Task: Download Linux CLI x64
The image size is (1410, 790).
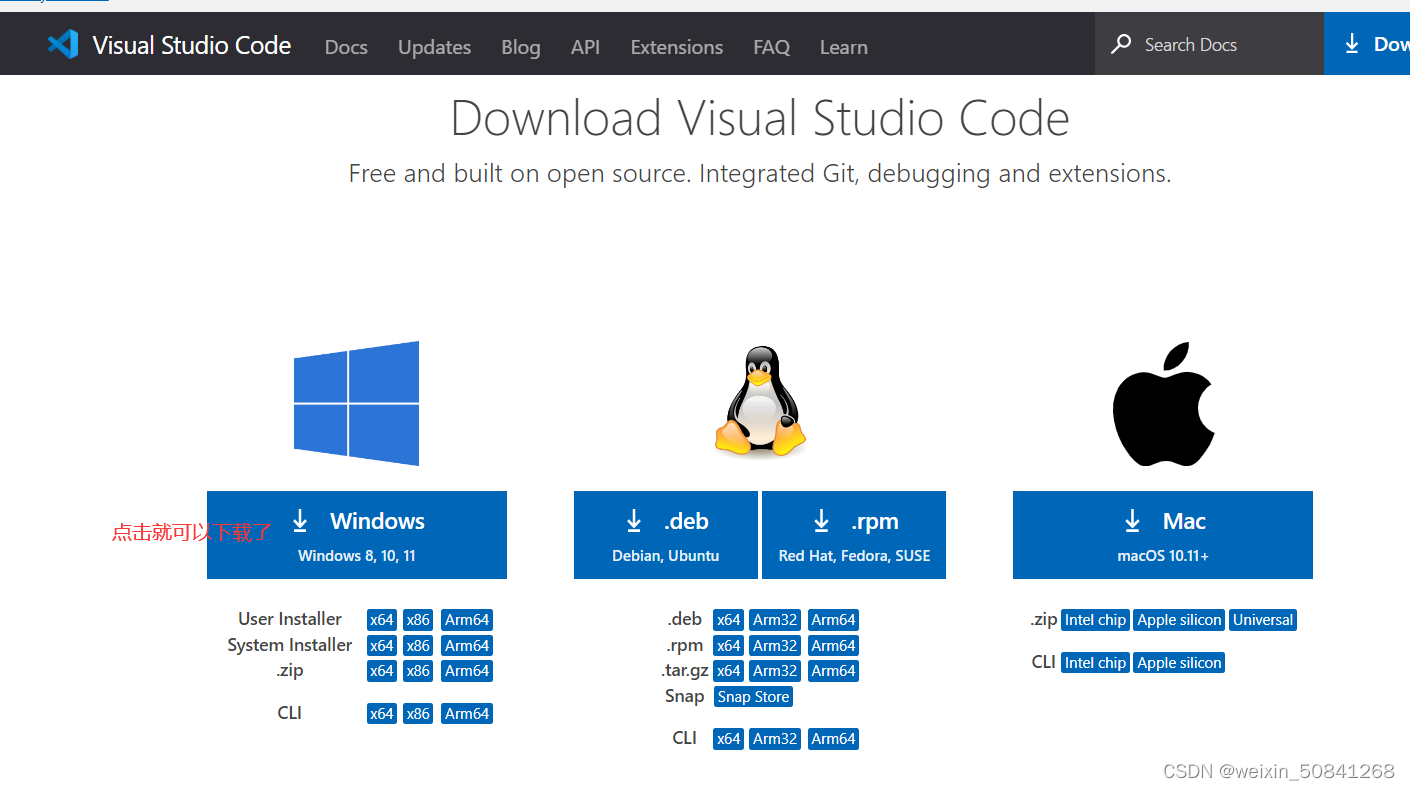Action: (x=729, y=739)
